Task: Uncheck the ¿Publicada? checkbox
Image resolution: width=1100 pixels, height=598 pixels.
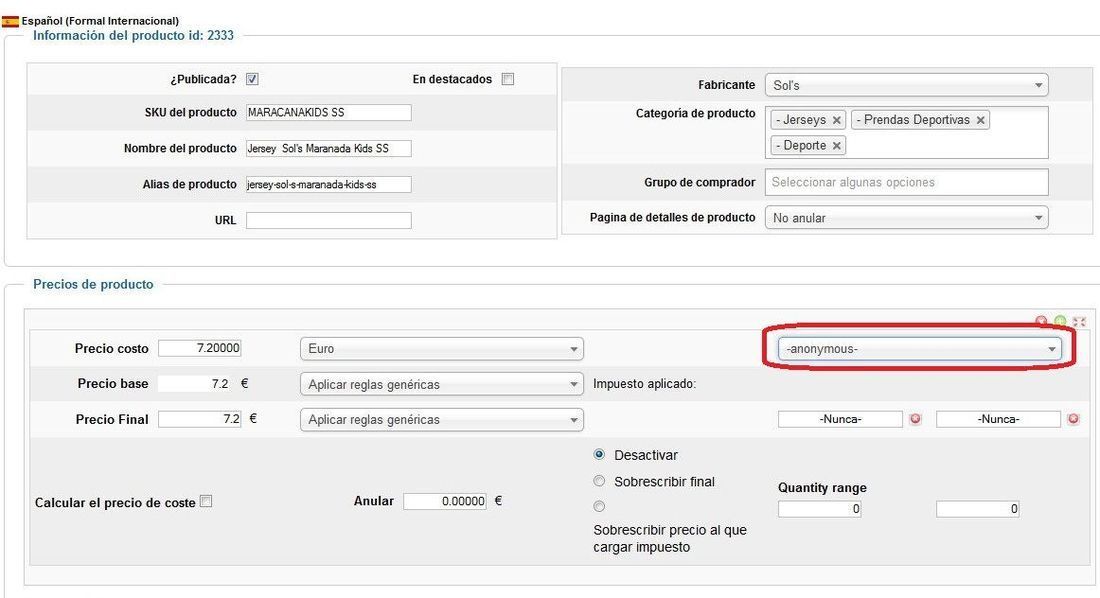Action: tap(253, 79)
